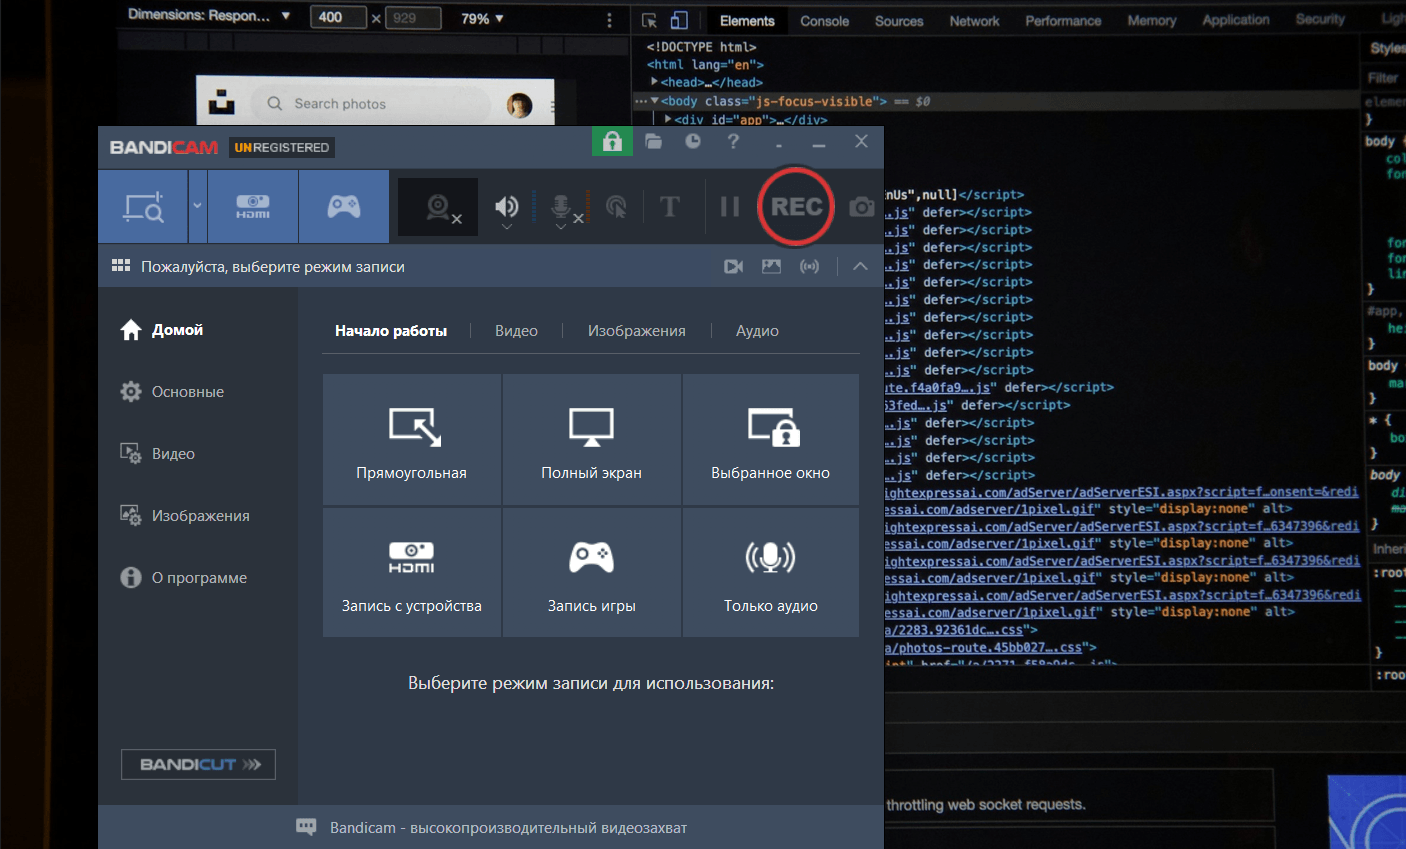Open scheduled recording clock icon
The width and height of the screenshot is (1406, 849).
tap(693, 141)
